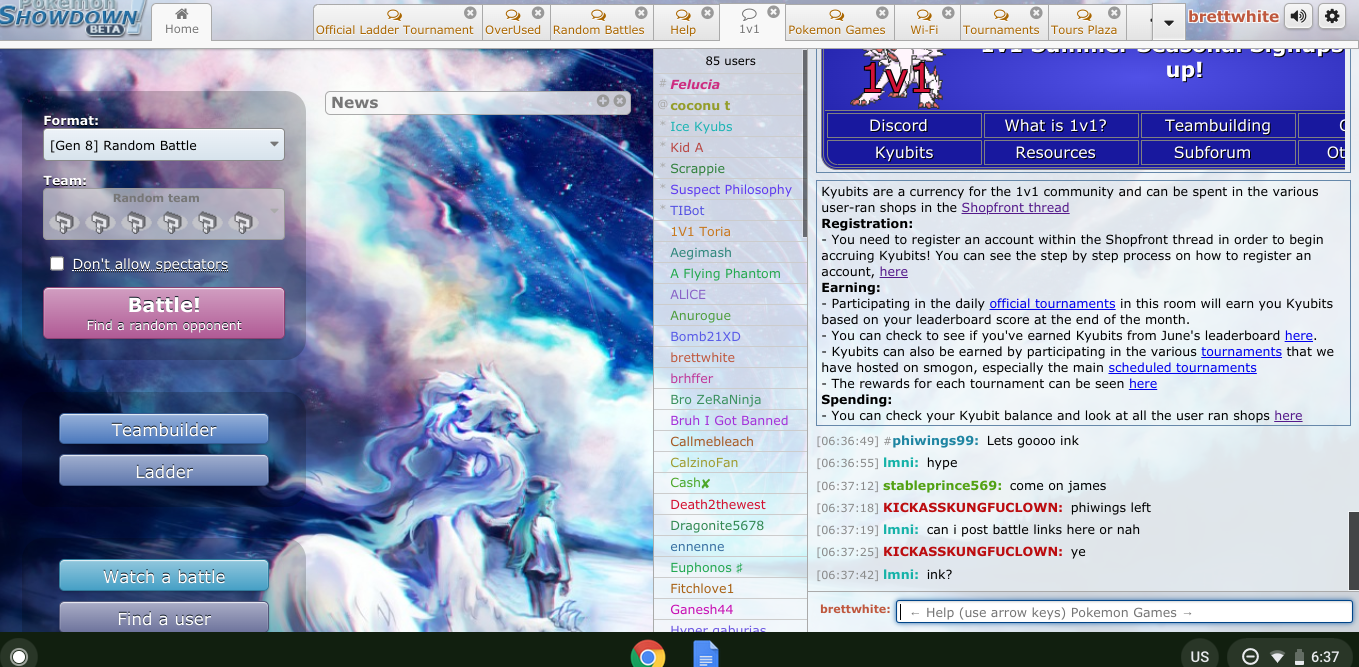Screen dimensions: 1359x667
Task: Open the Help room tab
Action: point(683,22)
